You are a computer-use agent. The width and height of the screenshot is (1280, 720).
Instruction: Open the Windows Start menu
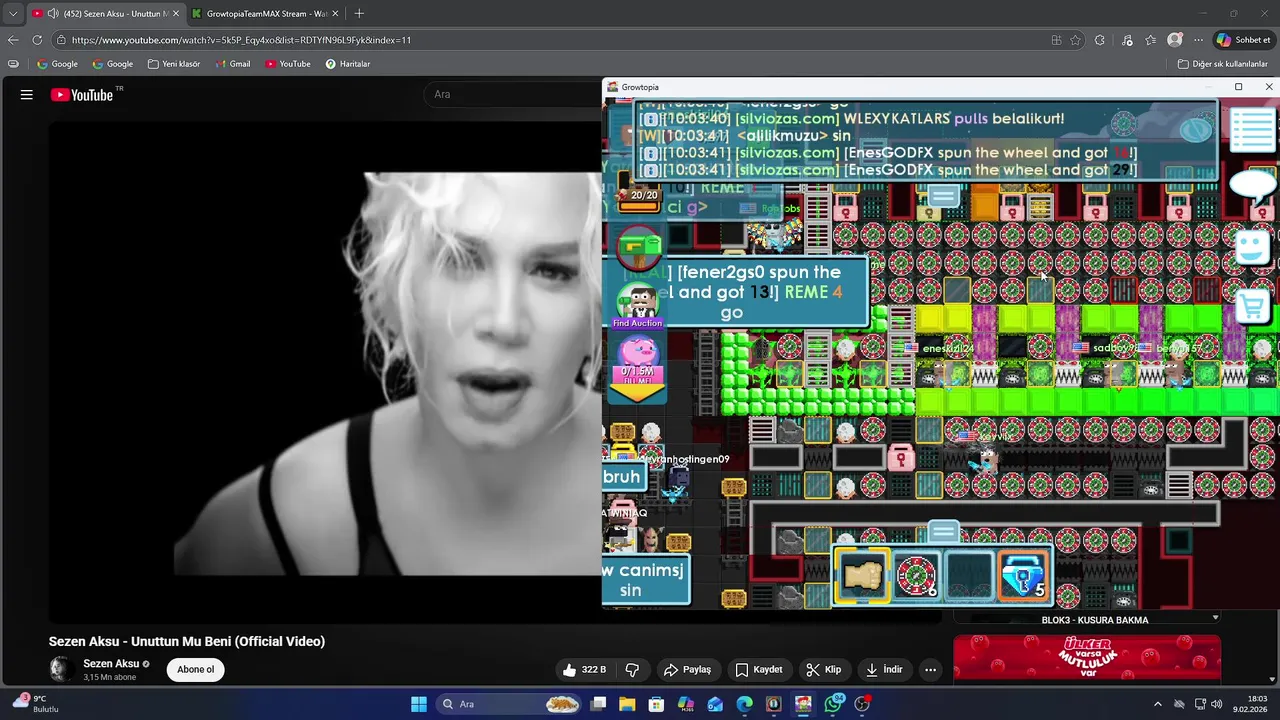(419, 704)
